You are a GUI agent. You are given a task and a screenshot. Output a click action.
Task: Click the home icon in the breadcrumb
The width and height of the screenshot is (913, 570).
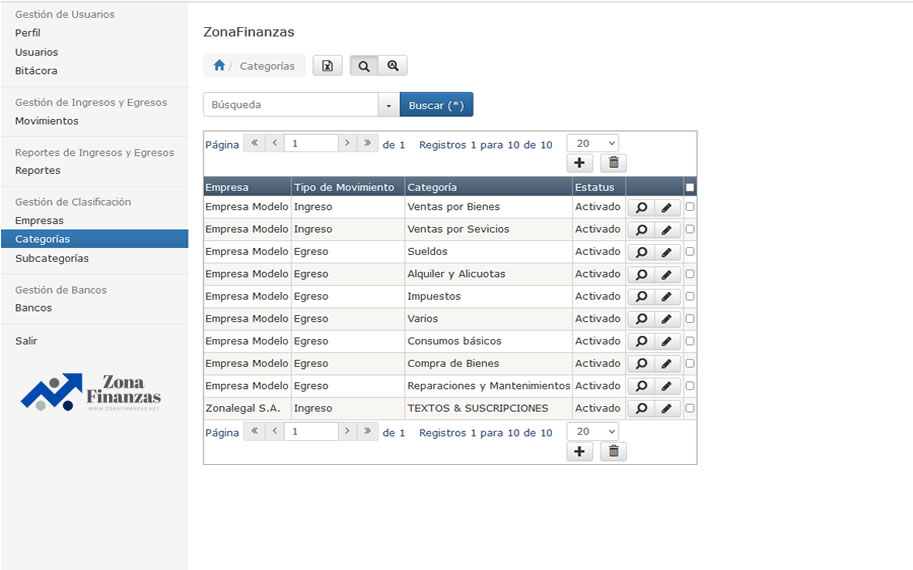(219, 66)
